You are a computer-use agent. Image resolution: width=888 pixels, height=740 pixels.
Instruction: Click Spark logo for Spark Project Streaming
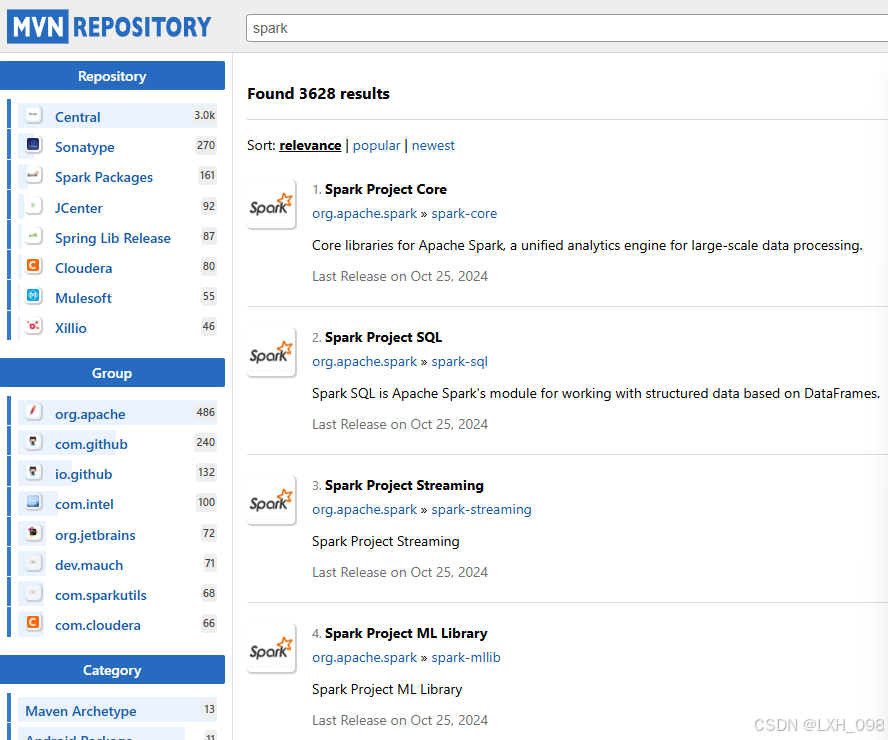tap(271, 501)
